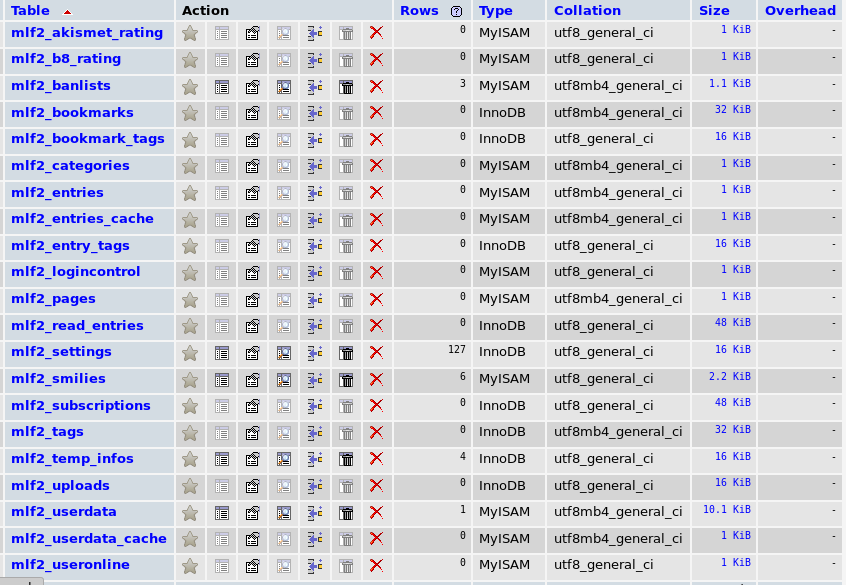Browse the mlf2_settings table
The width and height of the screenshot is (846, 585).
221,353
